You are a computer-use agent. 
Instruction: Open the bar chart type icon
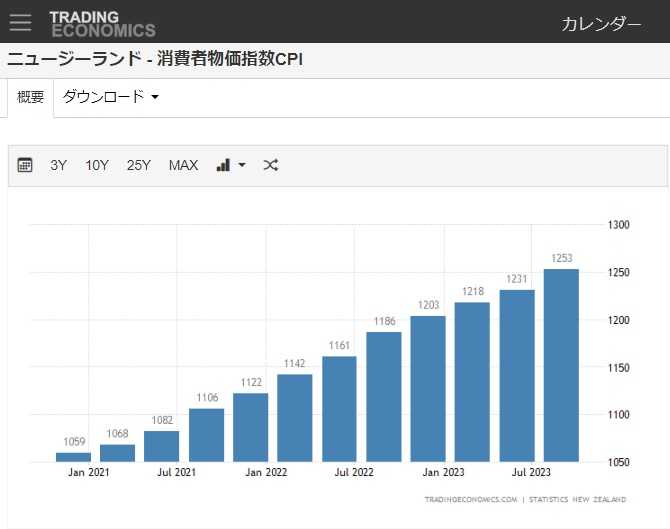[x=223, y=165]
